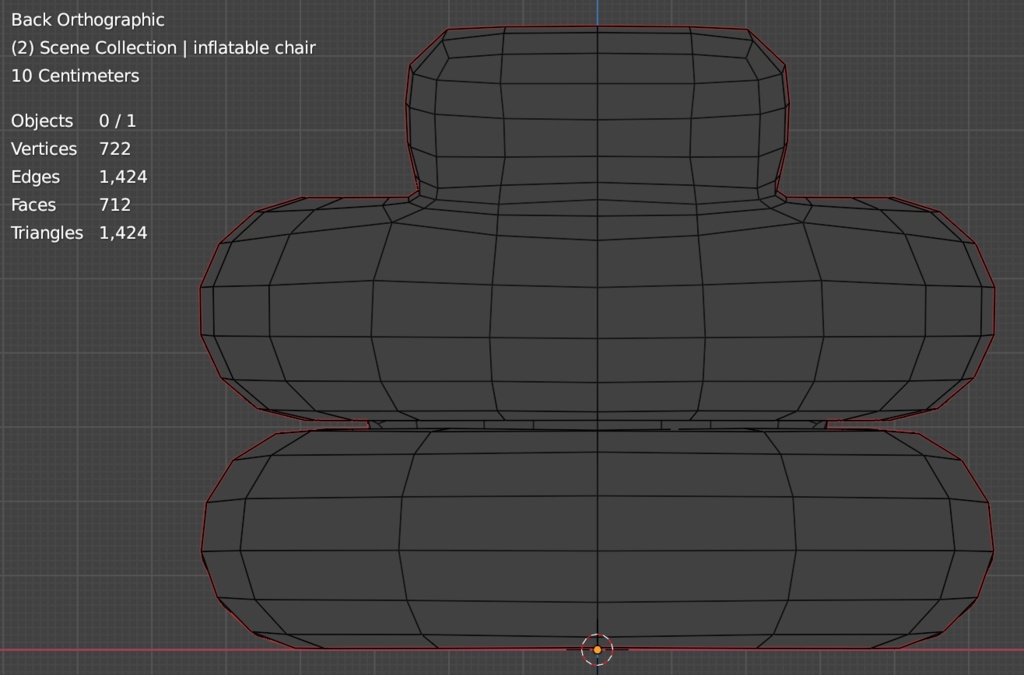Click the seam between middle and bottom cushions
1024x675 pixels.
(597, 426)
